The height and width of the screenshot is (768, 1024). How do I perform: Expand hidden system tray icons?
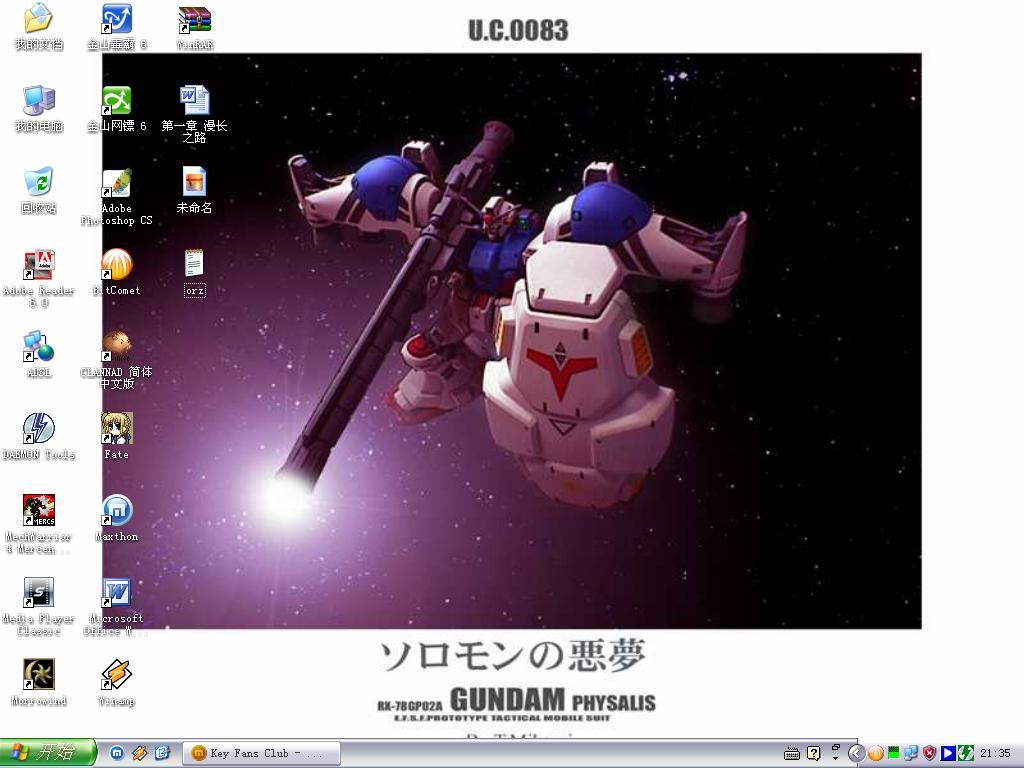tap(856, 754)
